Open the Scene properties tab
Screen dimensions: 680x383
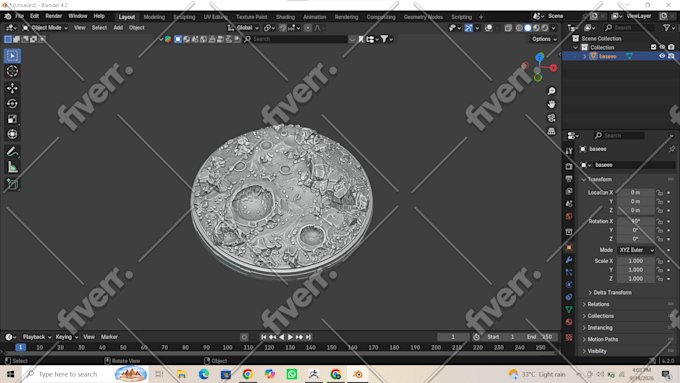click(569, 203)
